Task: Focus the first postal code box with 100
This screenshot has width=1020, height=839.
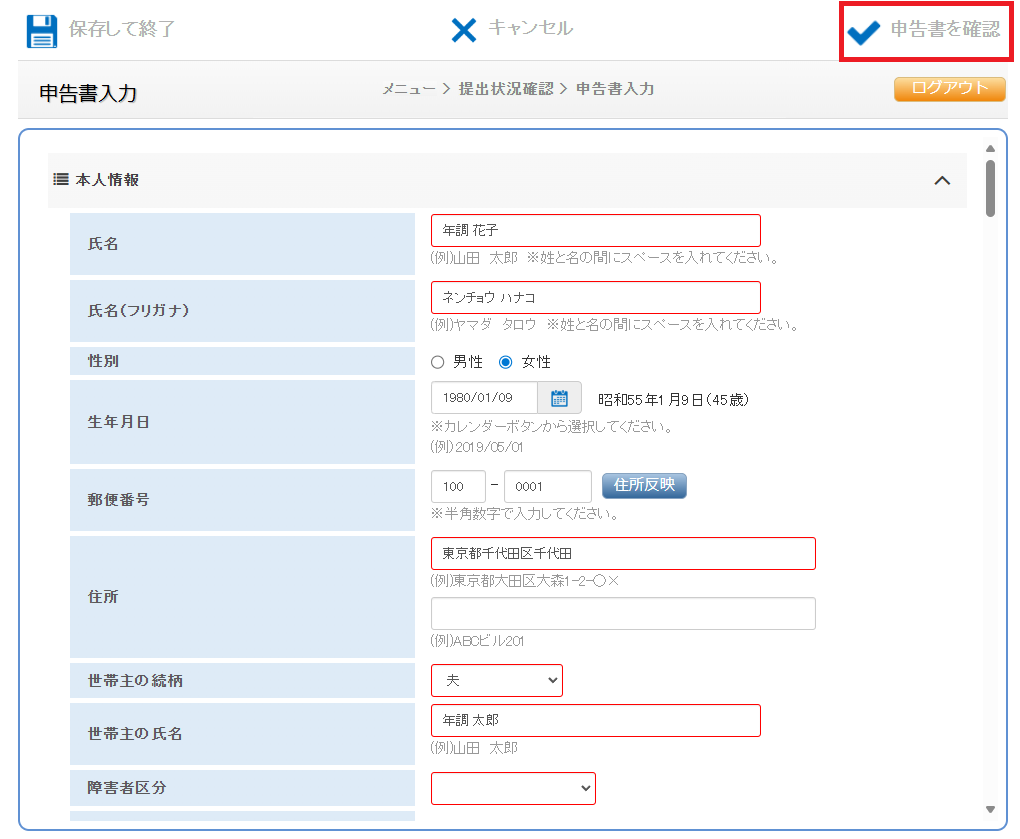Action: tap(458, 487)
